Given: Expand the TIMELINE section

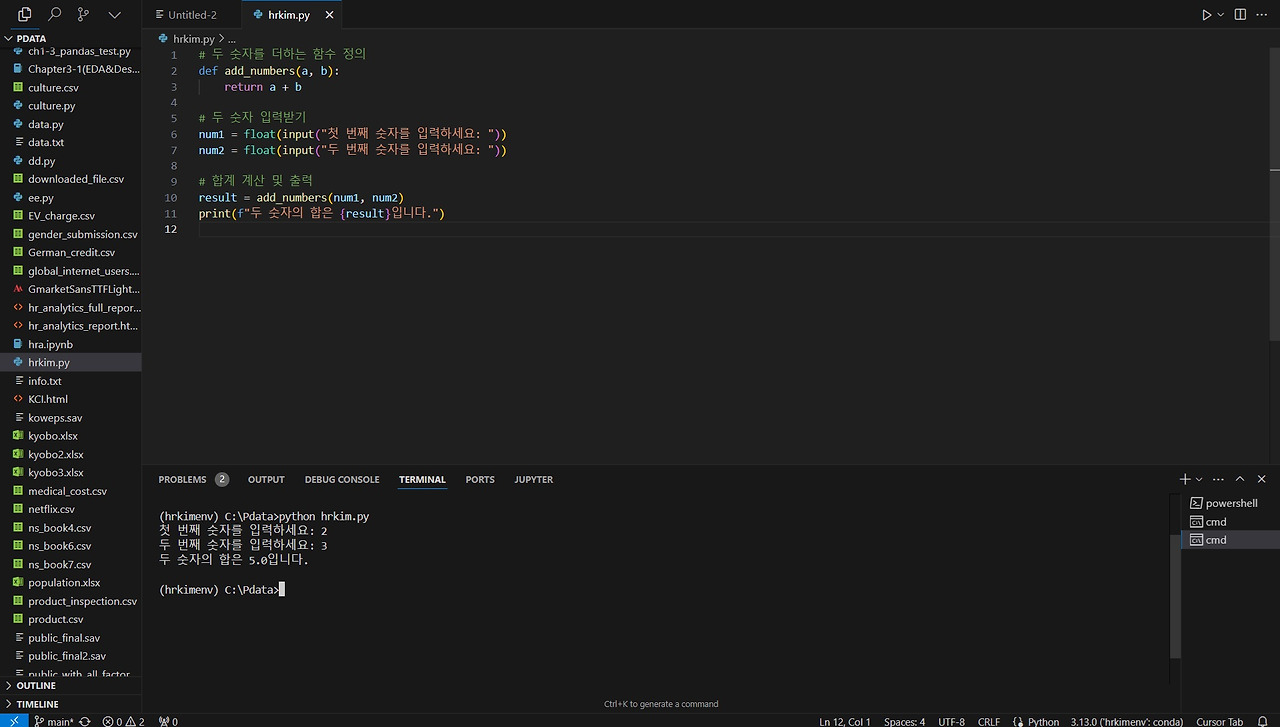Looking at the screenshot, I should click(x=71, y=704).
